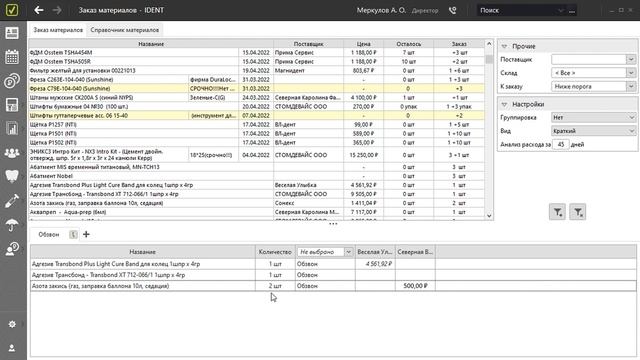The image size is (640, 360).
Task: Go back with the left arrow
Action: point(39,10)
